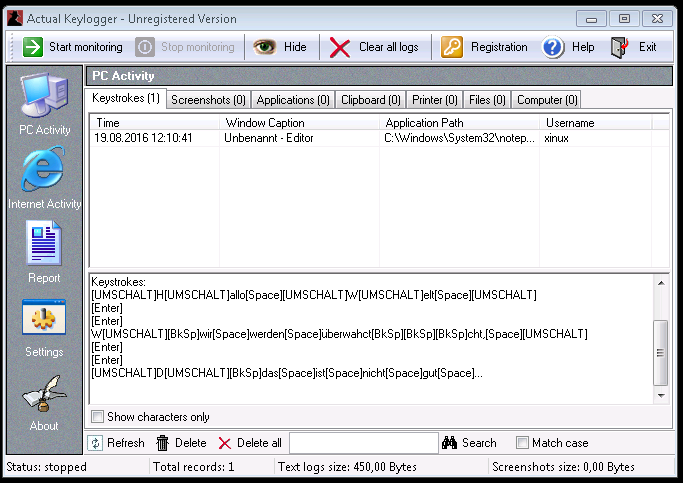Sort by the Time column header
Image resolution: width=683 pixels, height=483 pixels.
155,123
